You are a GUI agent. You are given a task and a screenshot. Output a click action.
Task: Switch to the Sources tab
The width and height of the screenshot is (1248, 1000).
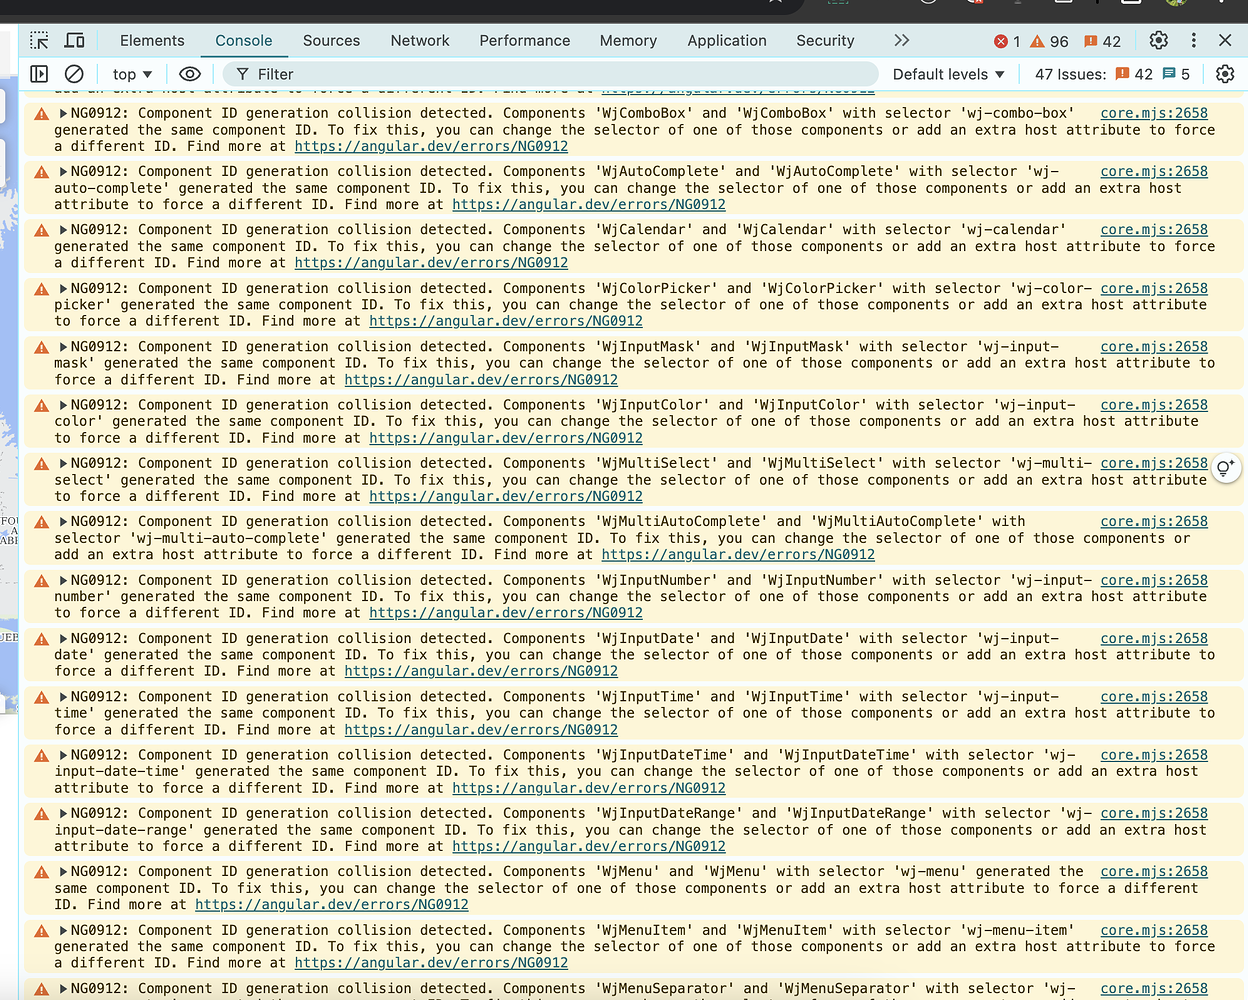point(331,40)
